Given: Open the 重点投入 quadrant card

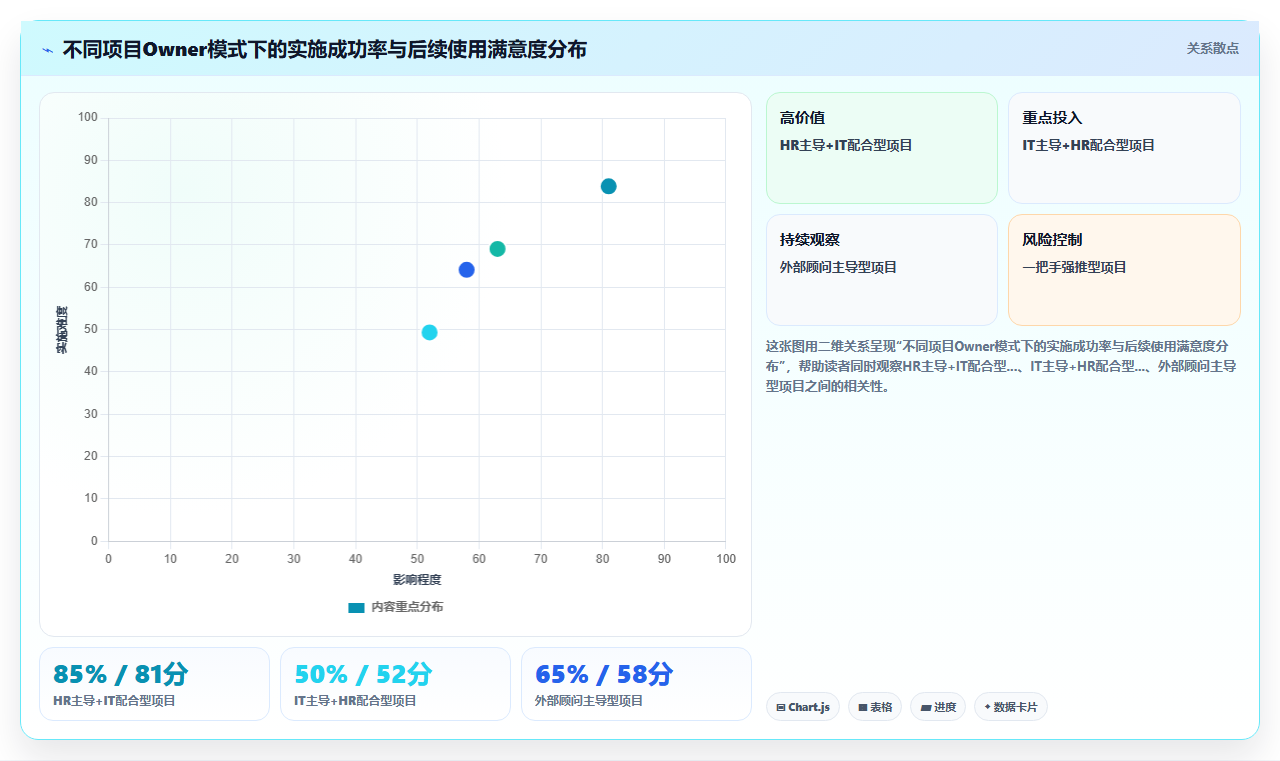Looking at the screenshot, I should click(1124, 148).
